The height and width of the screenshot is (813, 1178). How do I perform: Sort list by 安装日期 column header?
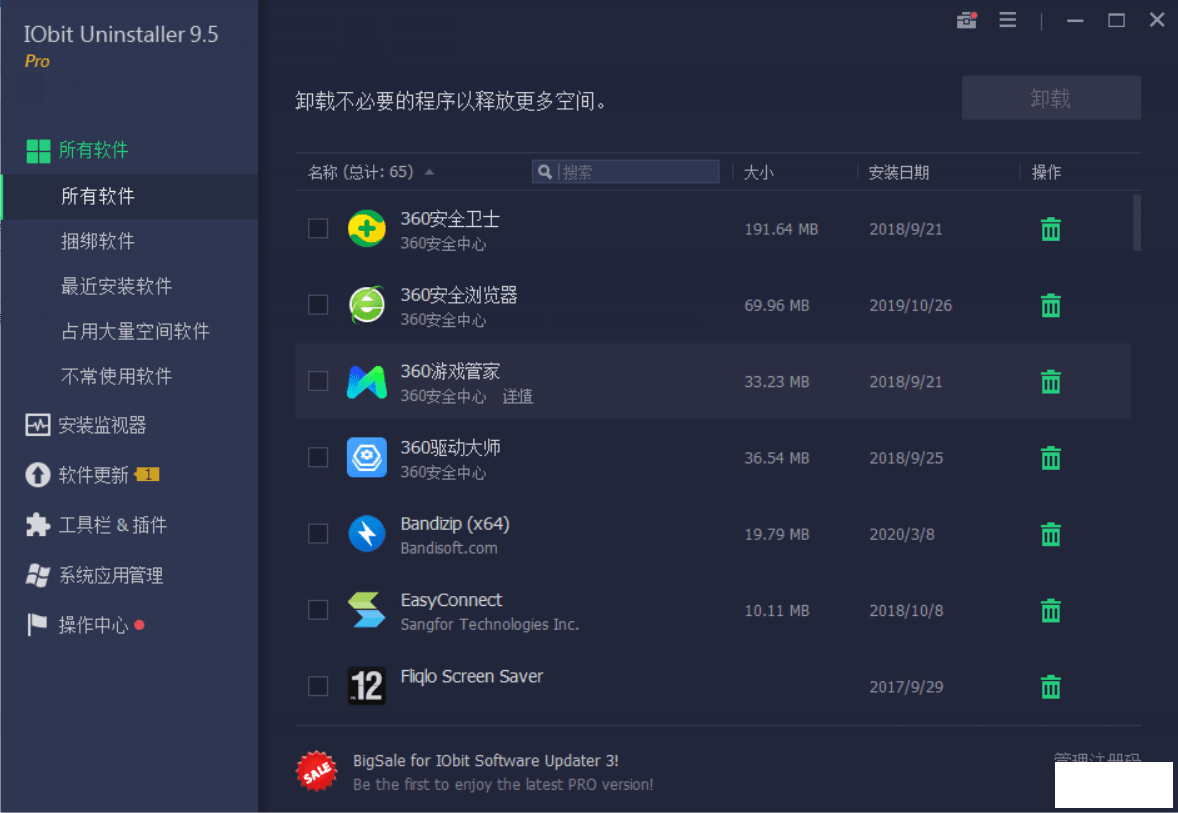tap(899, 173)
